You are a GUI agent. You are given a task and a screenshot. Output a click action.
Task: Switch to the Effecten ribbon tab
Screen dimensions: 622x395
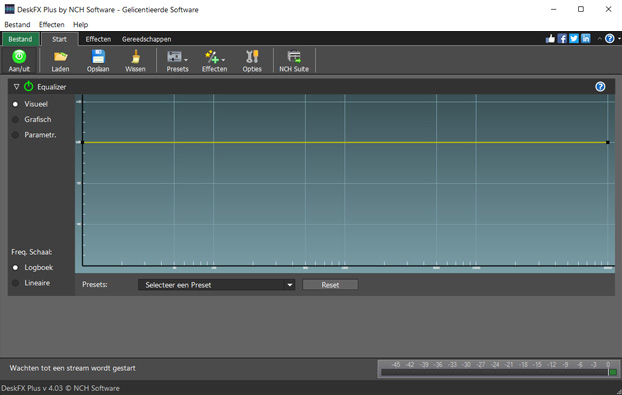pyautogui.click(x=98, y=39)
